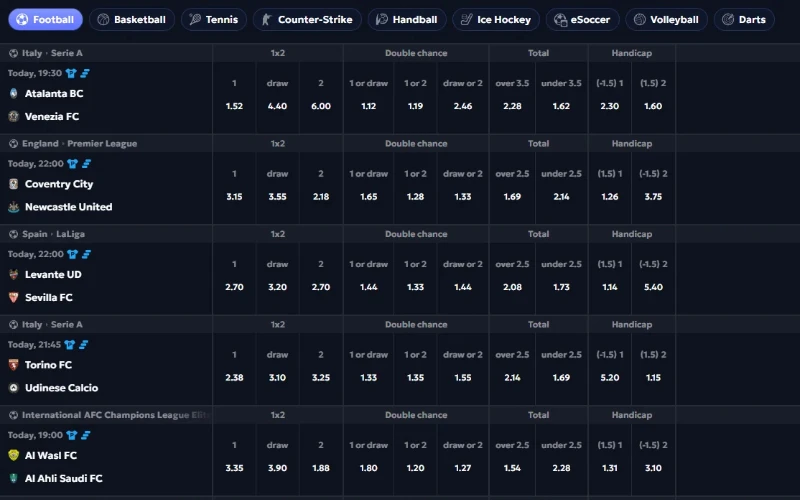The height and width of the screenshot is (500, 800).
Task: Switch to the Ice Hockey tab
Action: [496, 19]
